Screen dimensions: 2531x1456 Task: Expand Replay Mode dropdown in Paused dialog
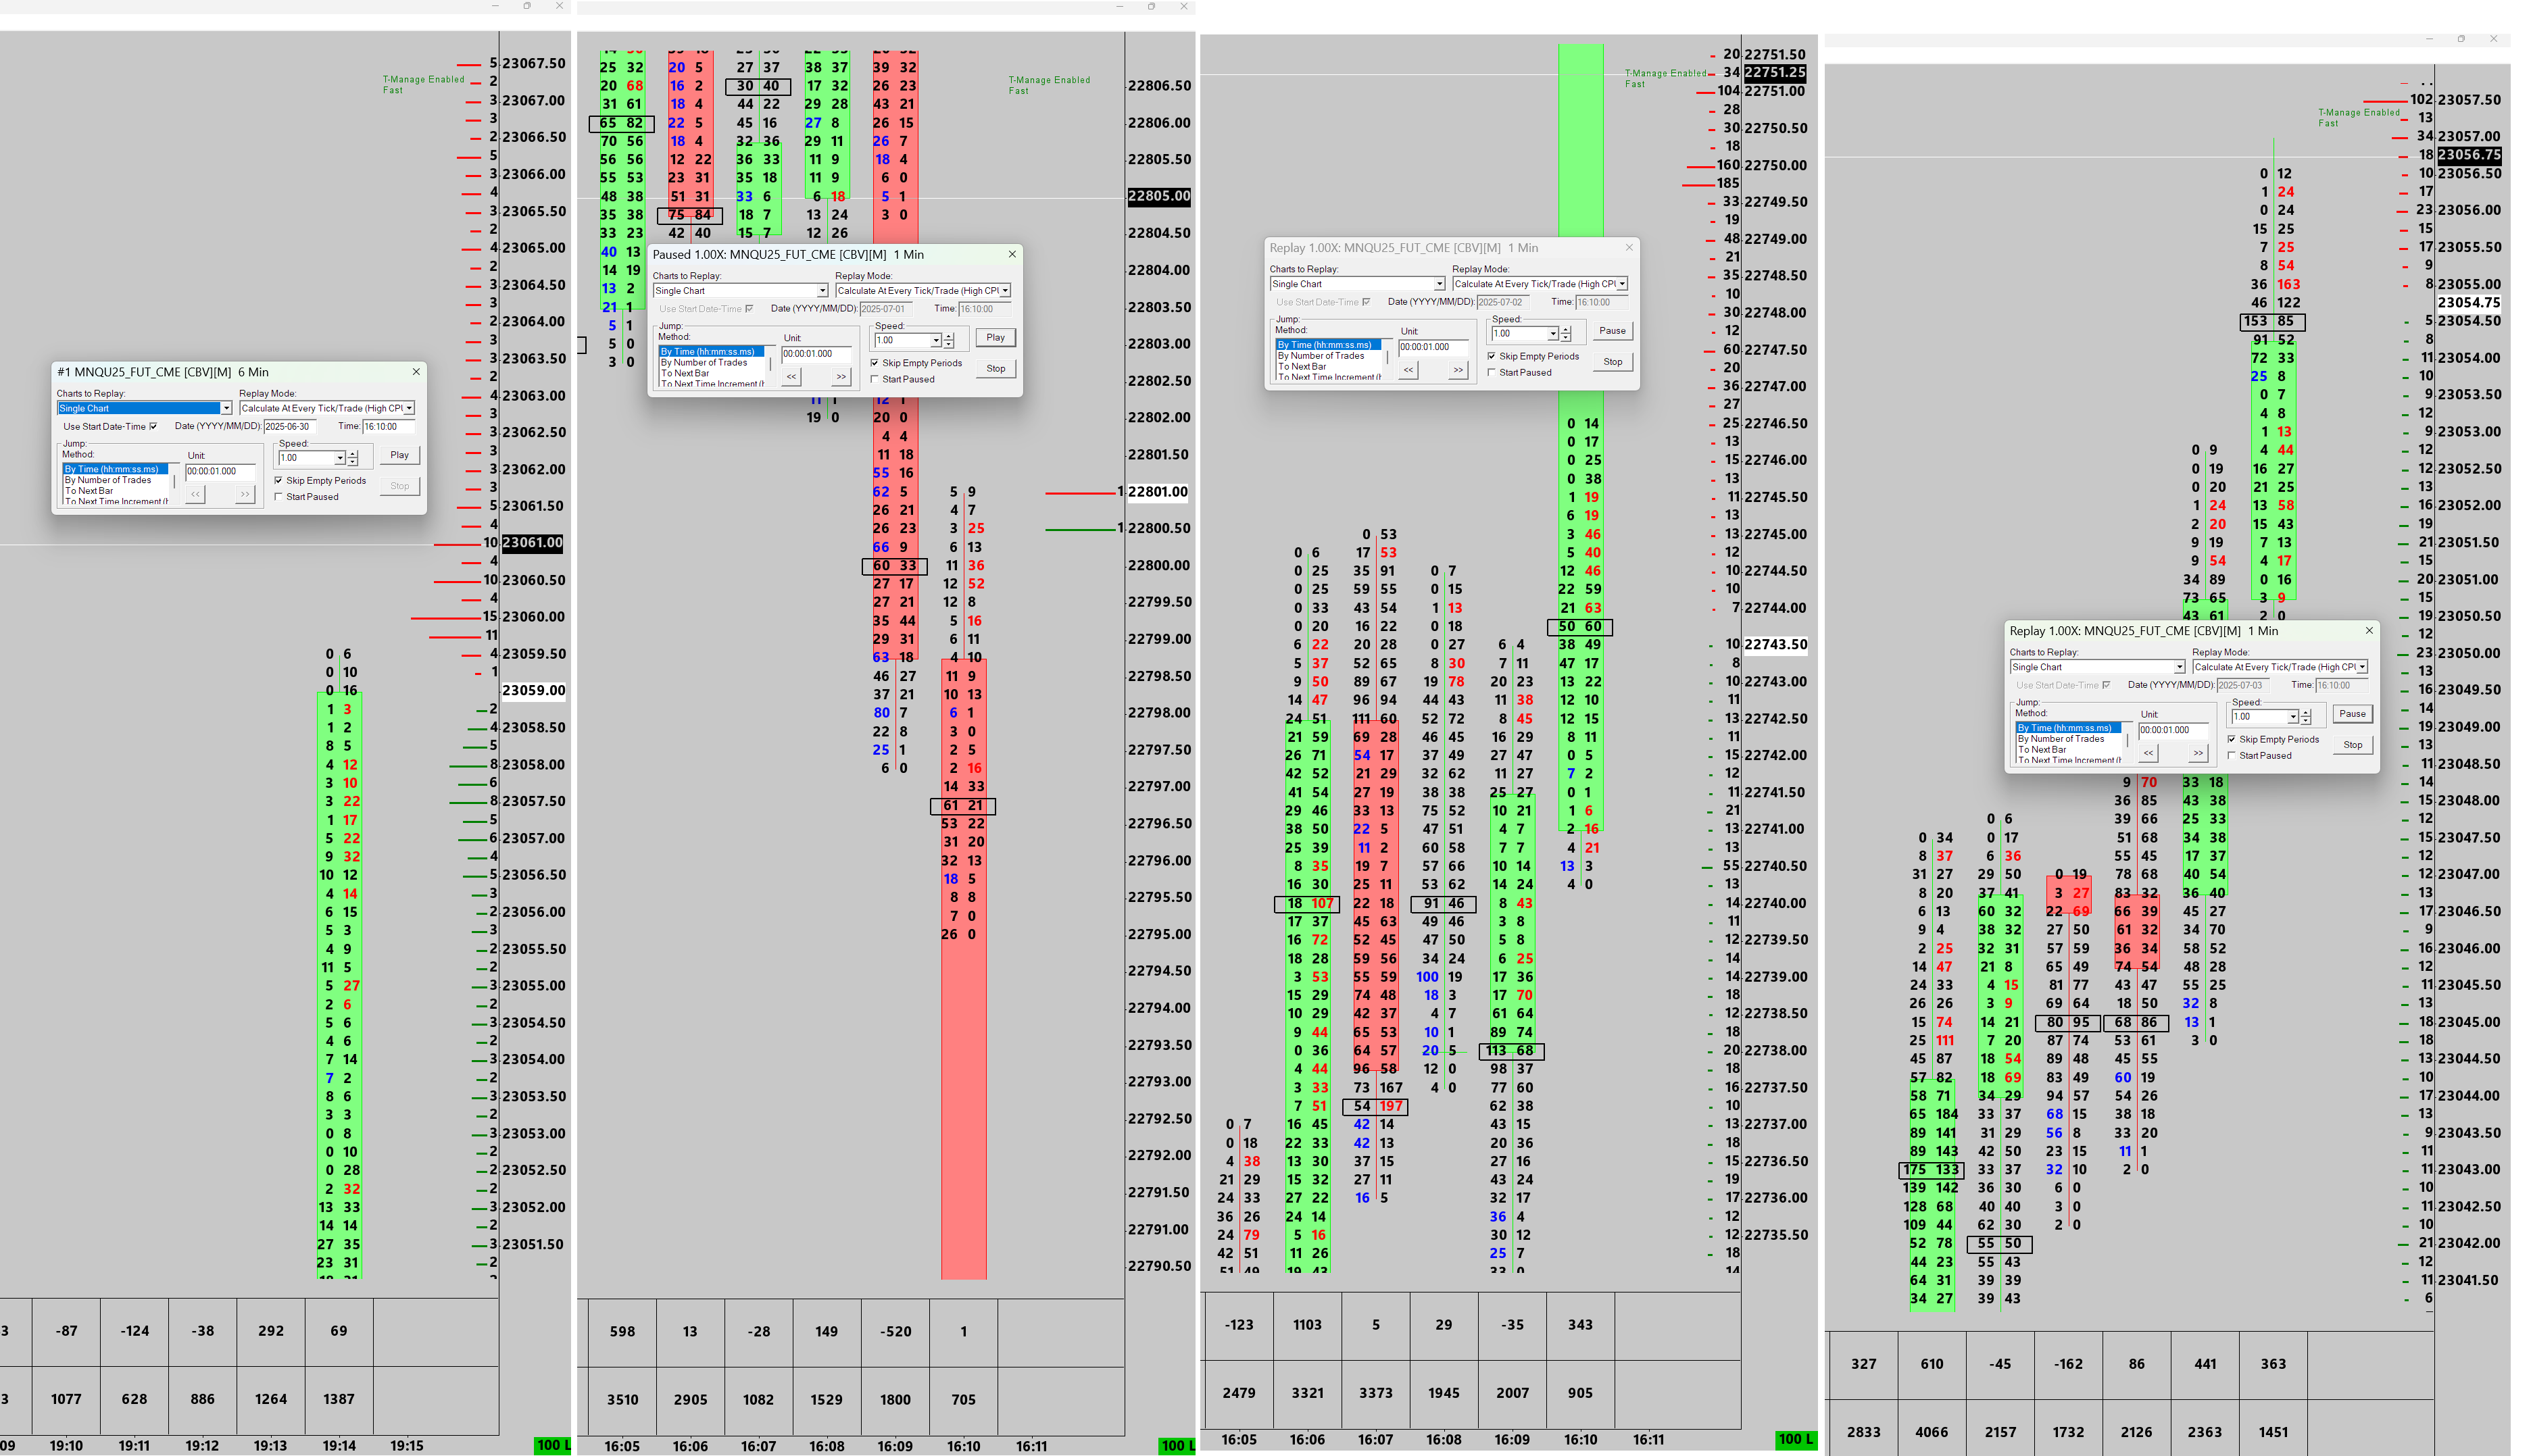click(x=1005, y=290)
